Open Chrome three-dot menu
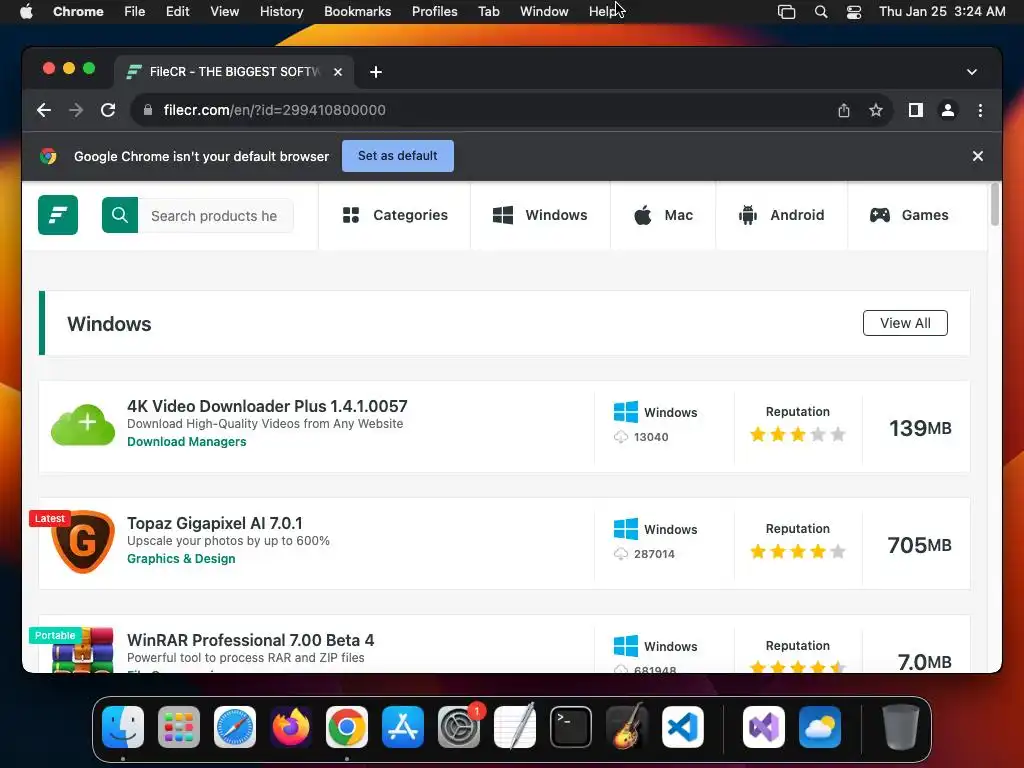The width and height of the screenshot is (1024, 768). [980, 110]
